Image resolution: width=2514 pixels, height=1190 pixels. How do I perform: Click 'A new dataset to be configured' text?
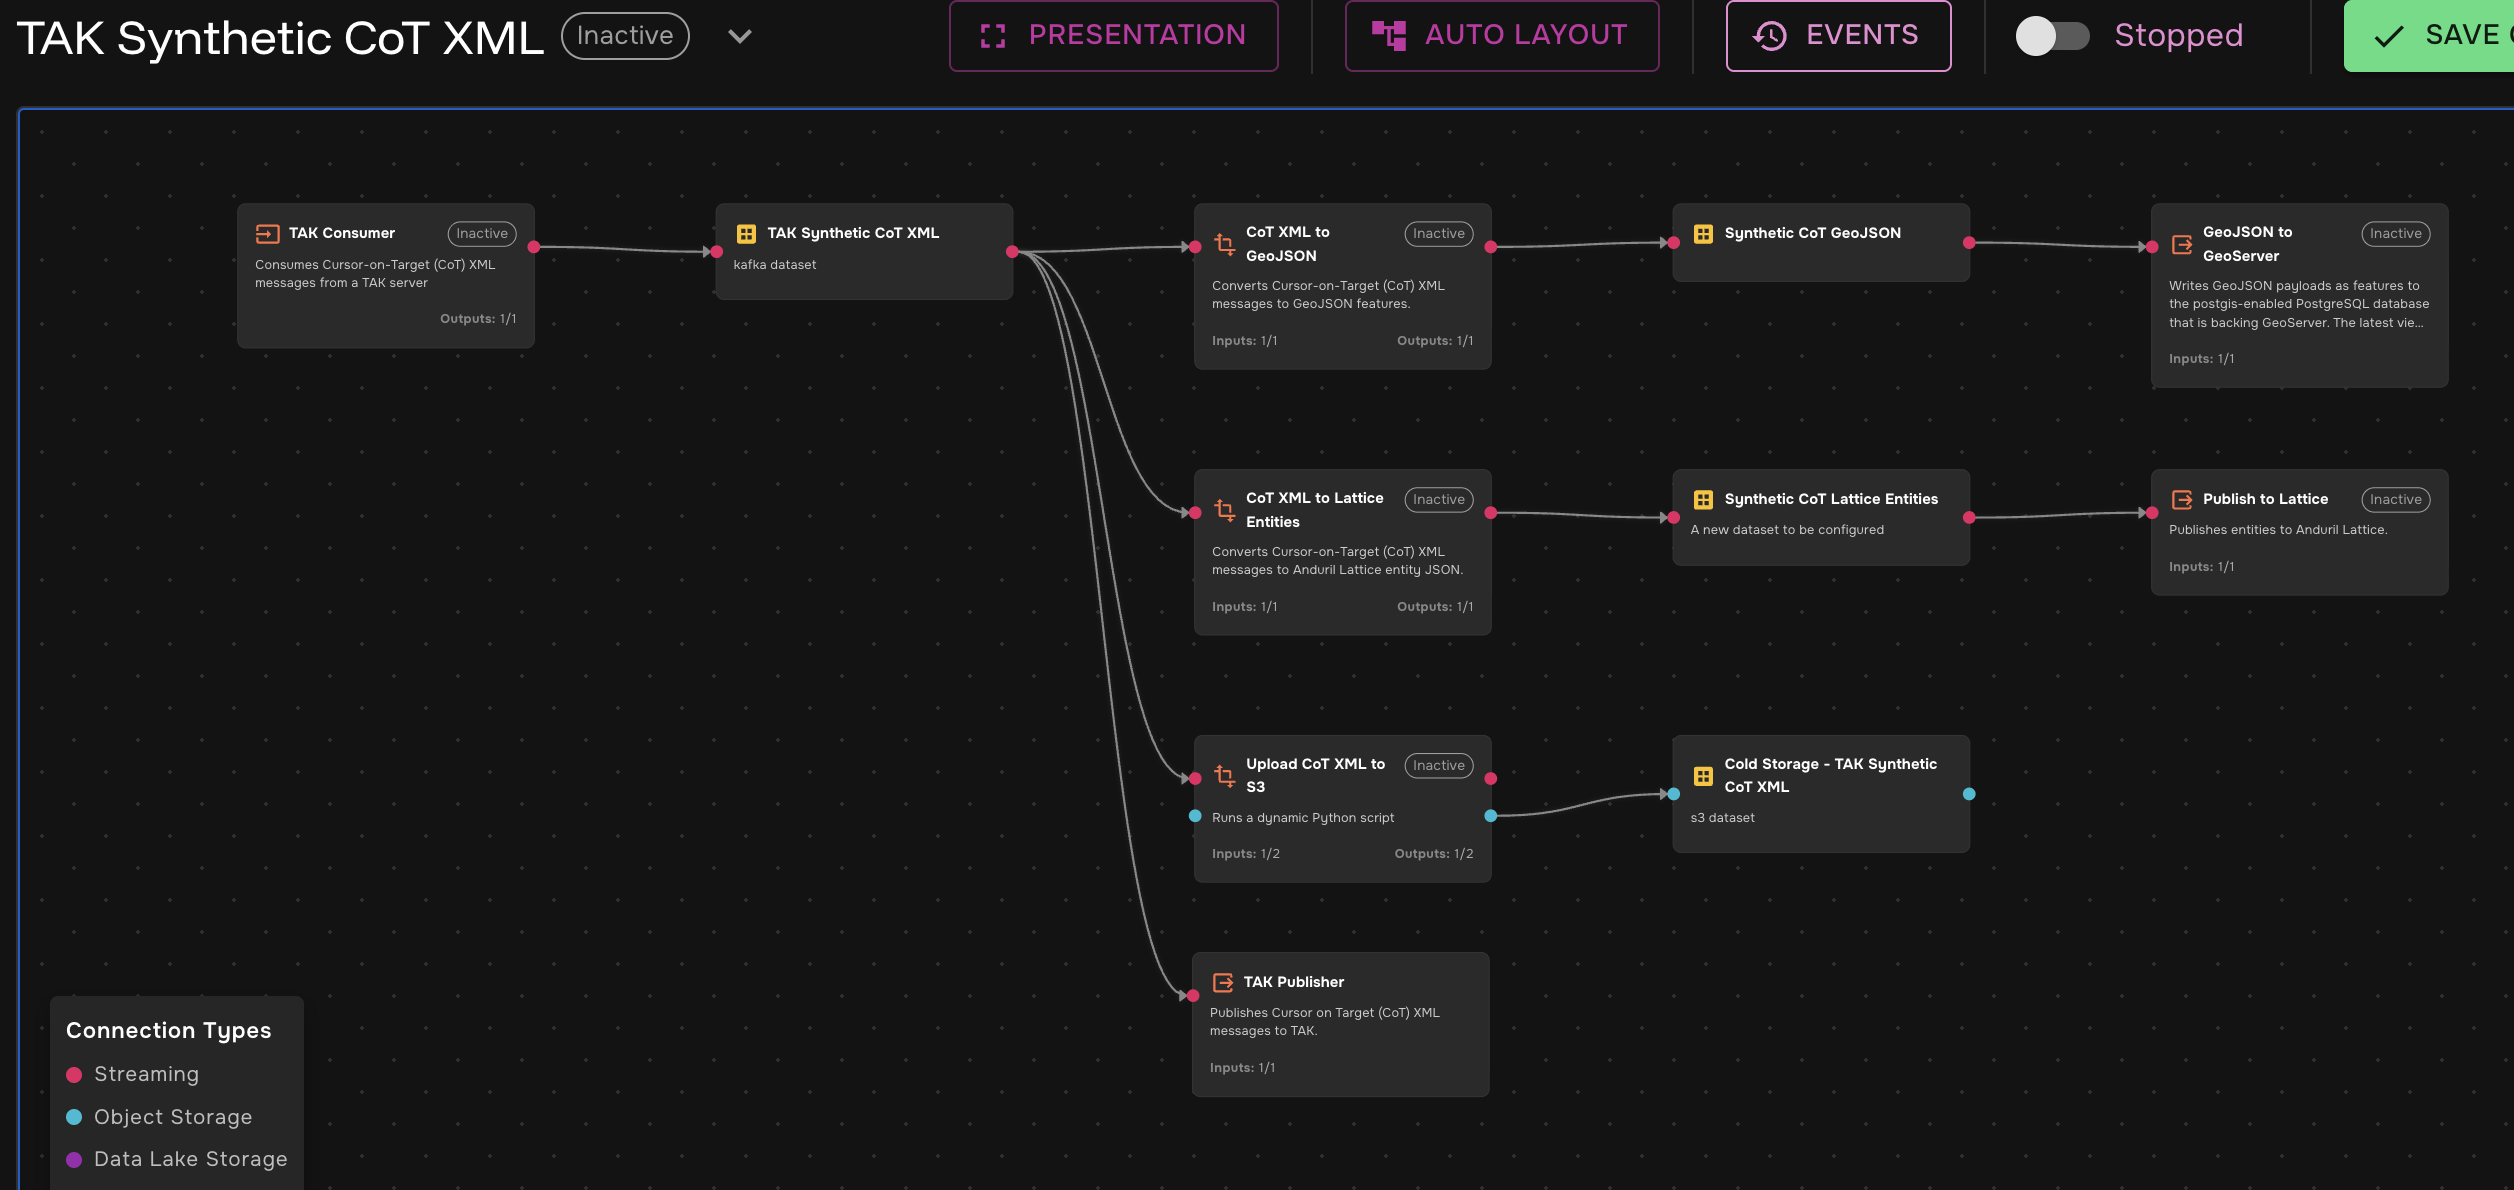point(1787,530)
